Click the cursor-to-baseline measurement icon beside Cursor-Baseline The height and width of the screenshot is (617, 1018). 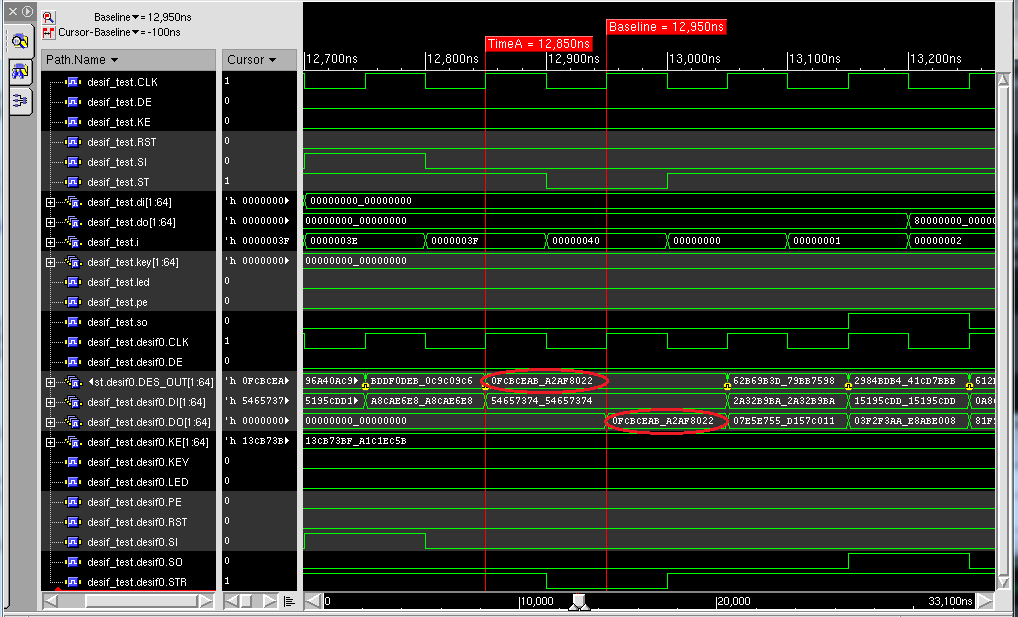point(49,32)
